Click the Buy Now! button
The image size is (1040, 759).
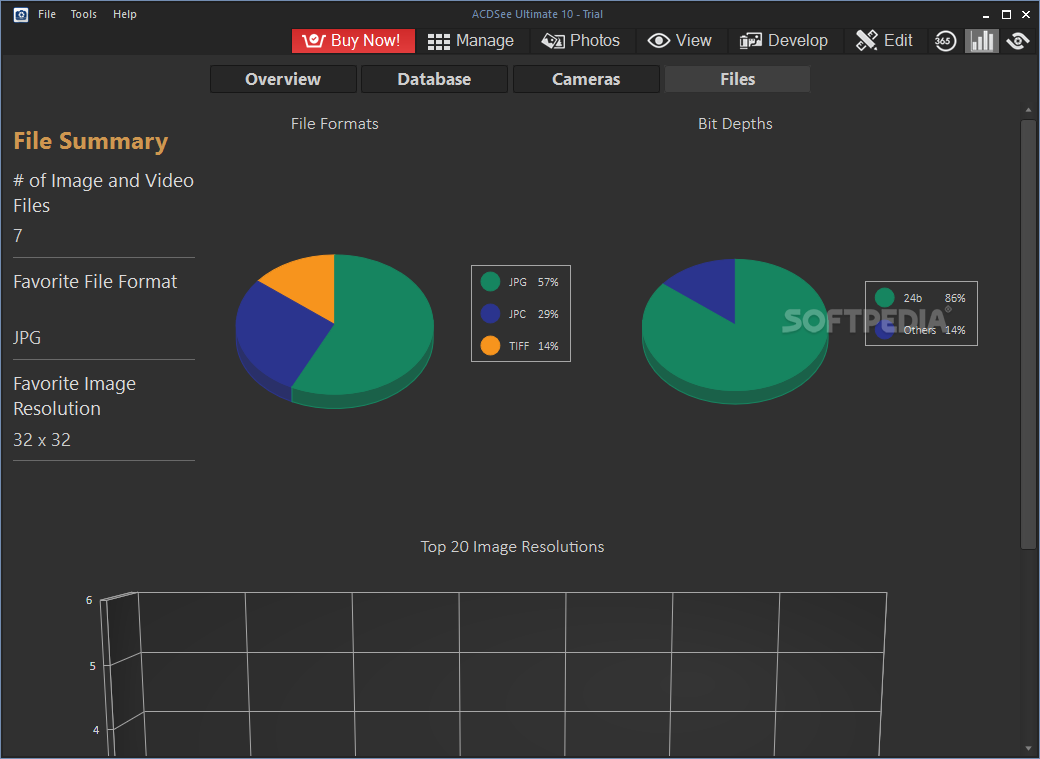point(353,41)
